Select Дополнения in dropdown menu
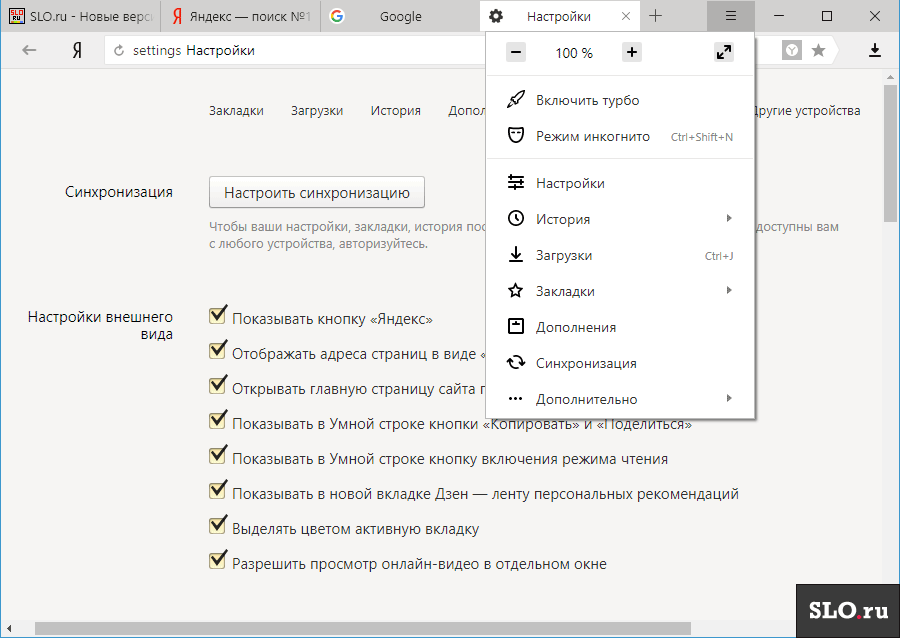The width and height of the screenshot is (900, 638). click(x=620, y=327)
